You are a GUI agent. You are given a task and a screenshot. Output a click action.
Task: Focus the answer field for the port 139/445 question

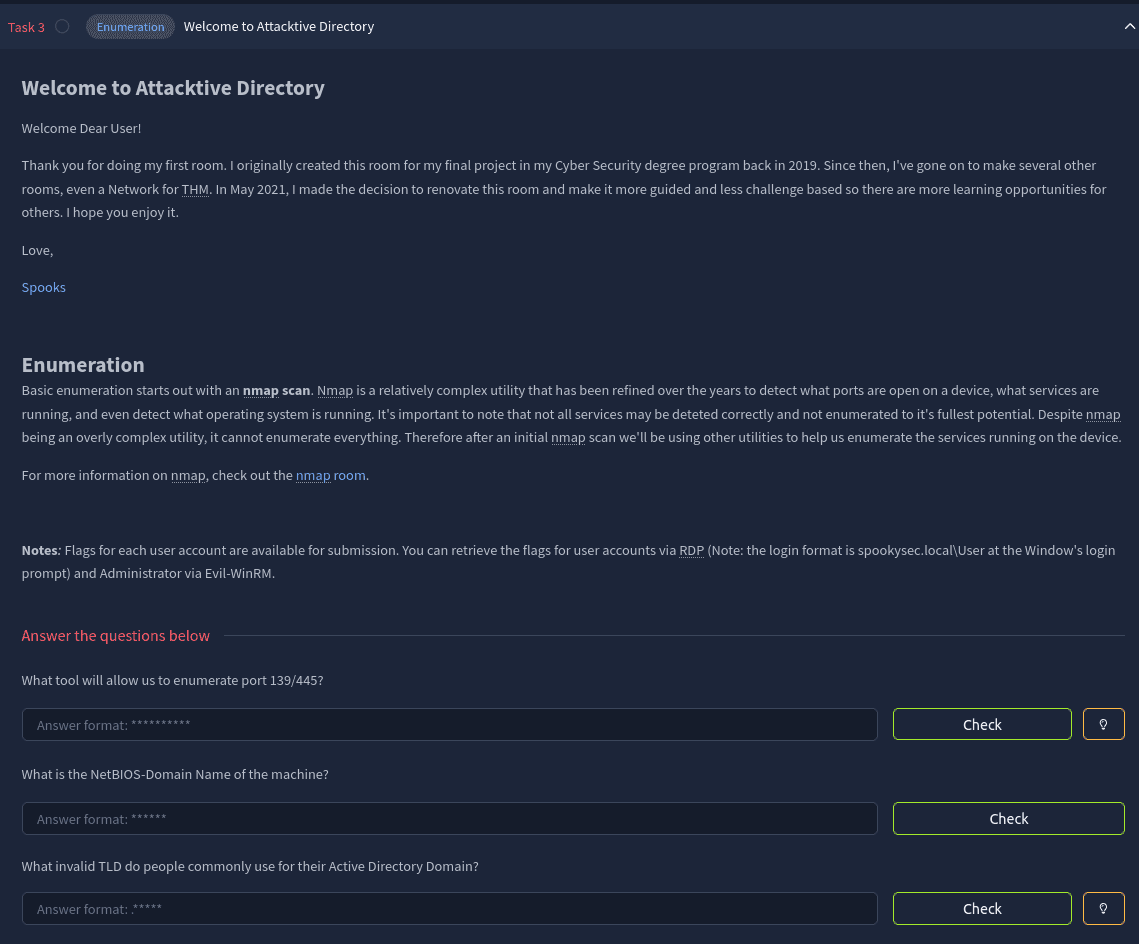coord(449,724)
